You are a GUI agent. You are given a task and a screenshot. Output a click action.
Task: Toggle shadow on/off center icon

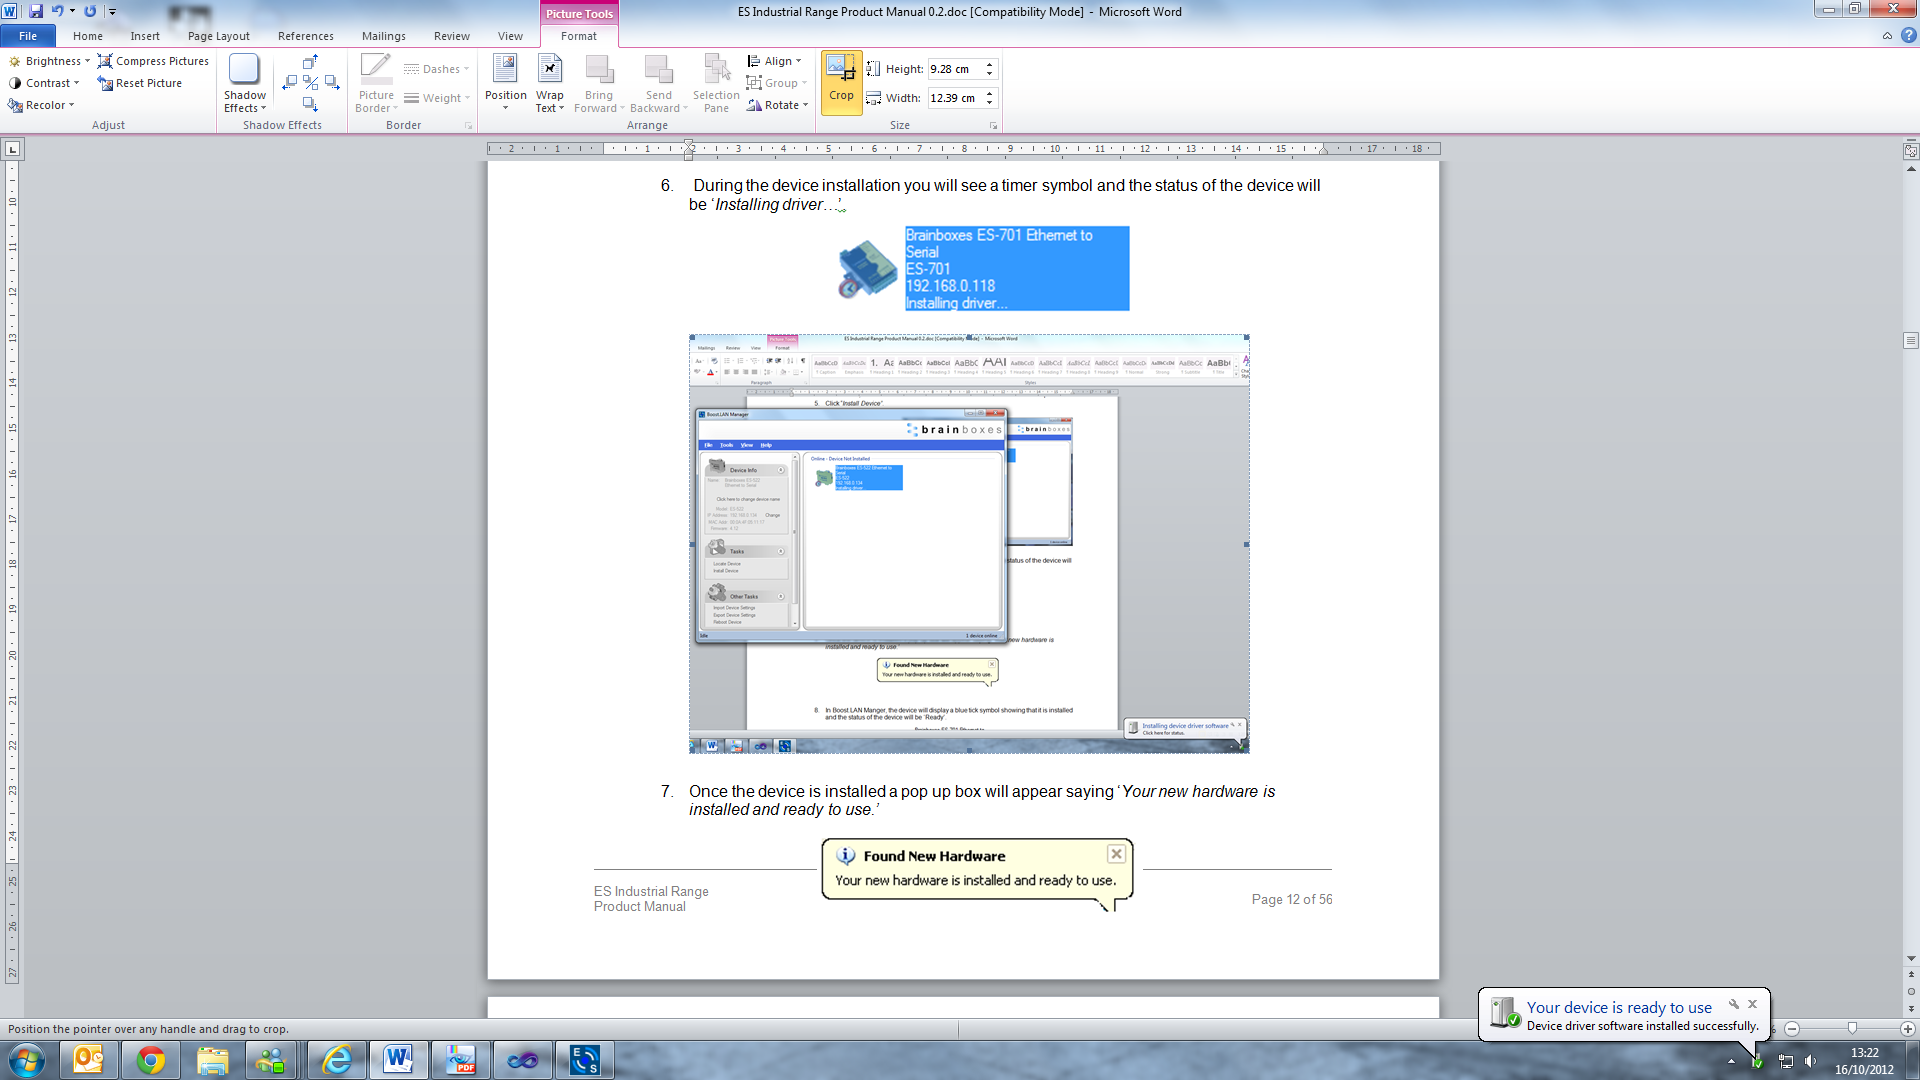click(x=310, y=83)
